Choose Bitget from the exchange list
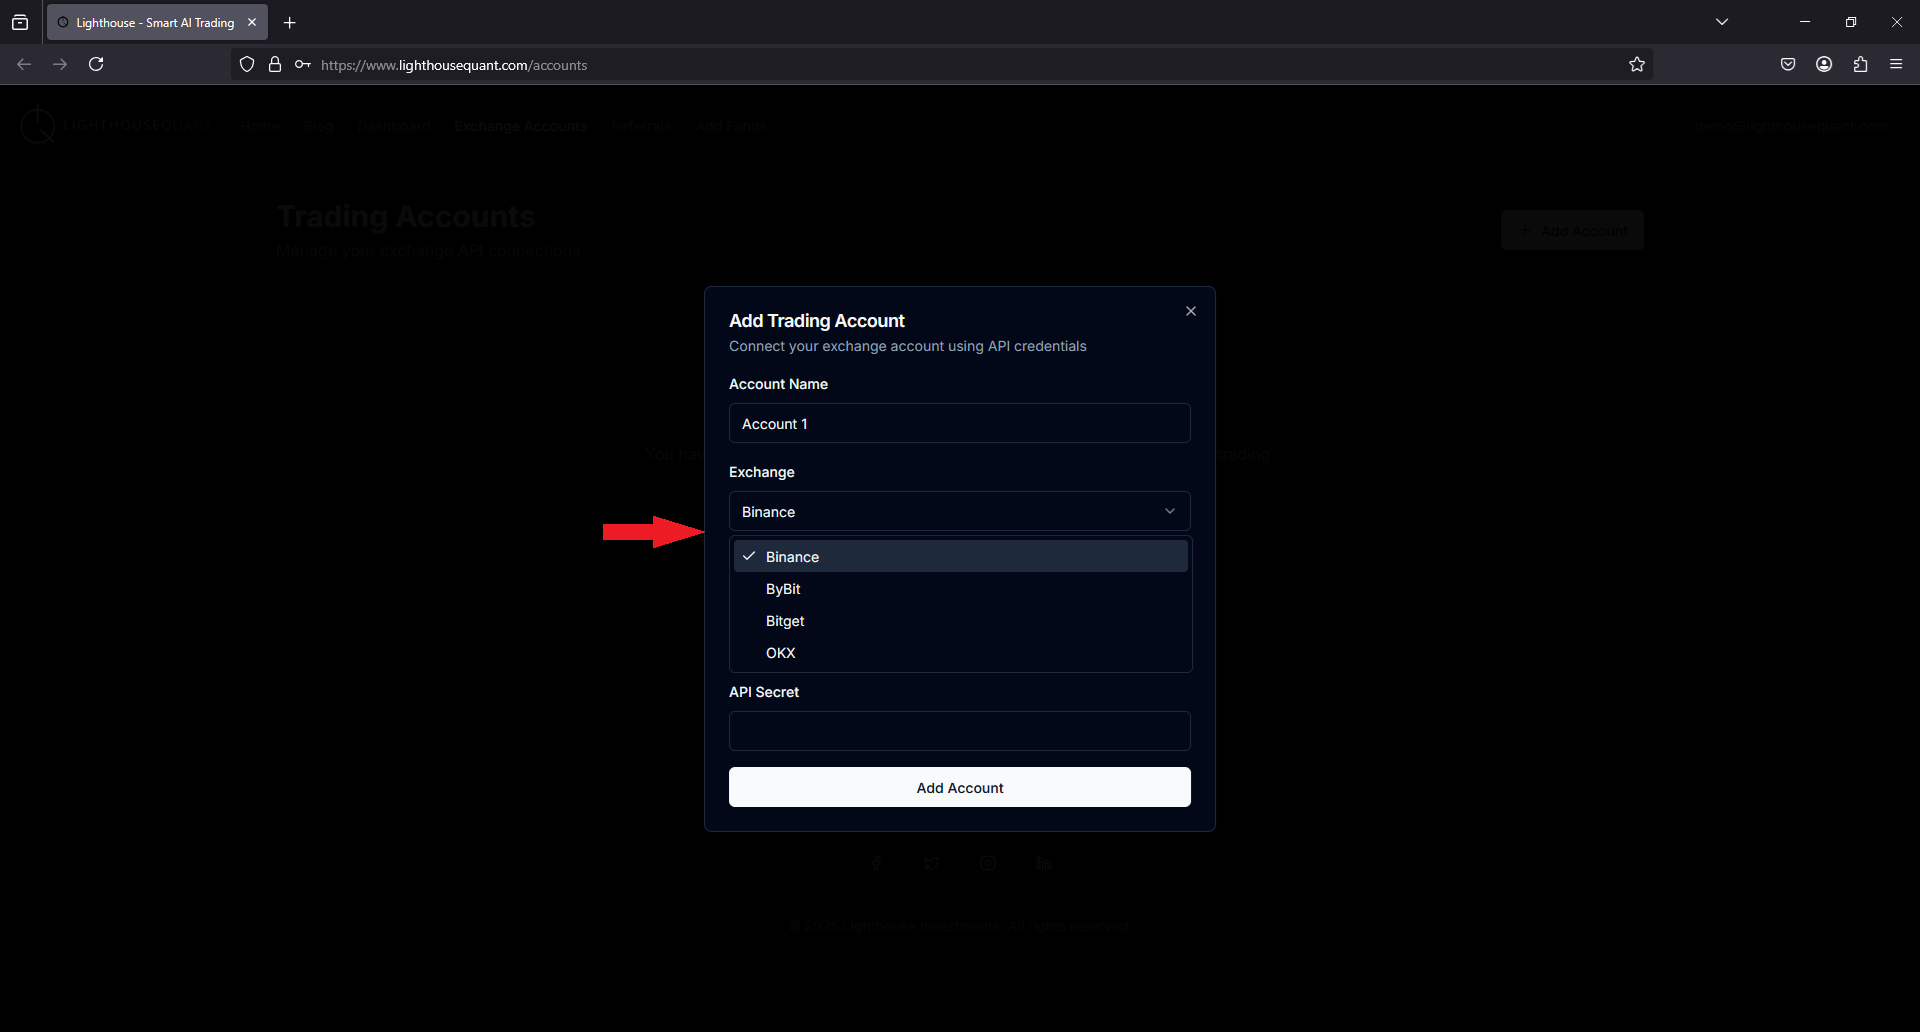Screen dimensions: 1920x1032 coord(960,620)
